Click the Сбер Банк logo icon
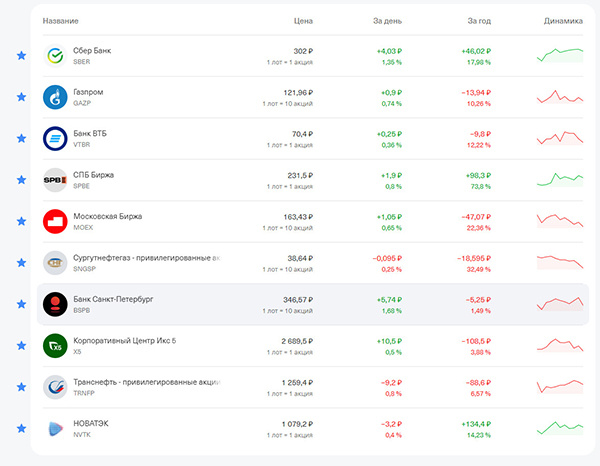This screenshot has width=600, height=466. pyautogui.click(x=55, y=55)
